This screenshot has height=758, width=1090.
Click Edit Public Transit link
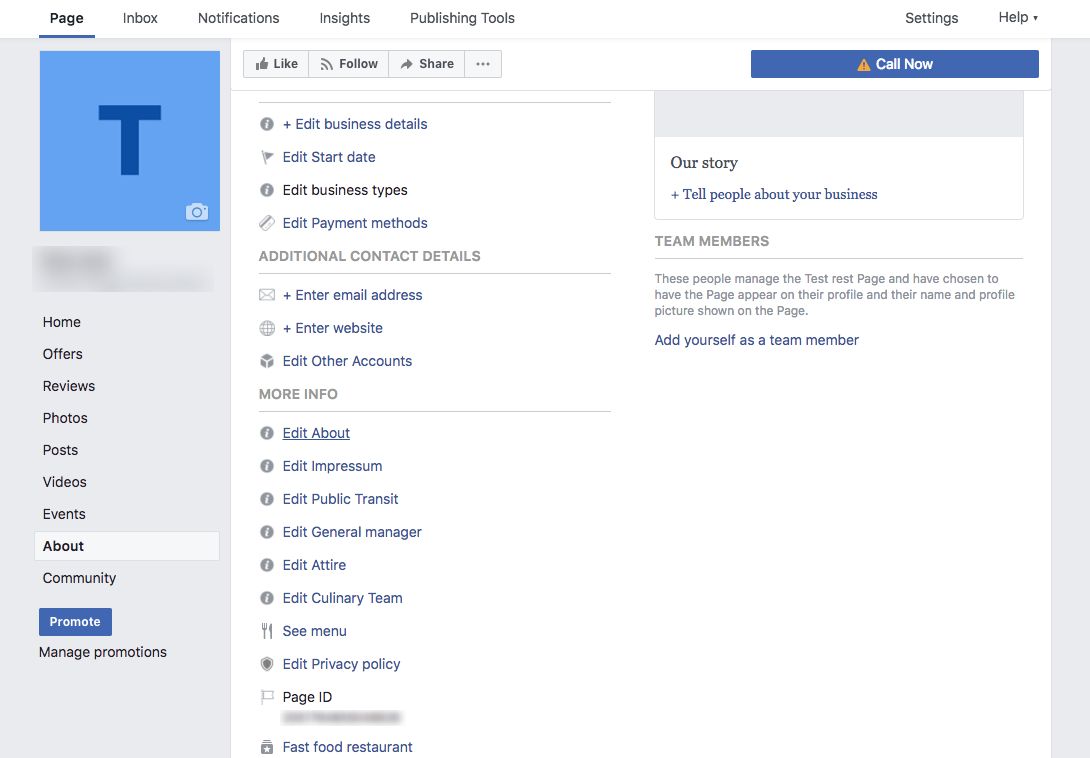[x=340, y=499]
